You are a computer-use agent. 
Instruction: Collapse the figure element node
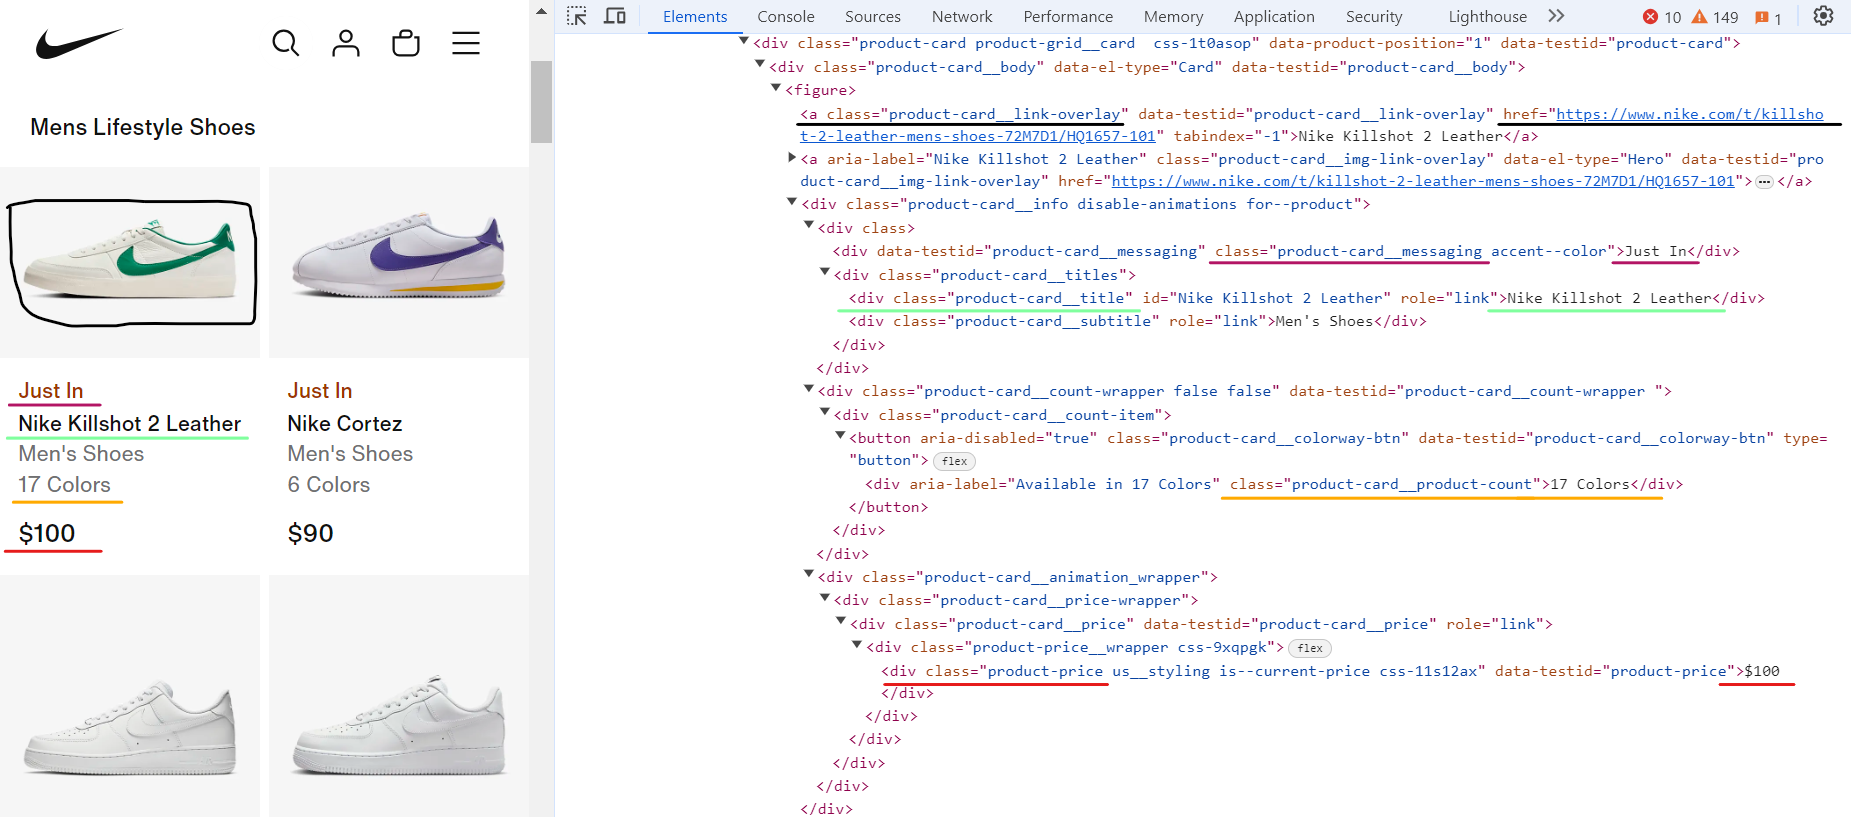pos(776,88)
